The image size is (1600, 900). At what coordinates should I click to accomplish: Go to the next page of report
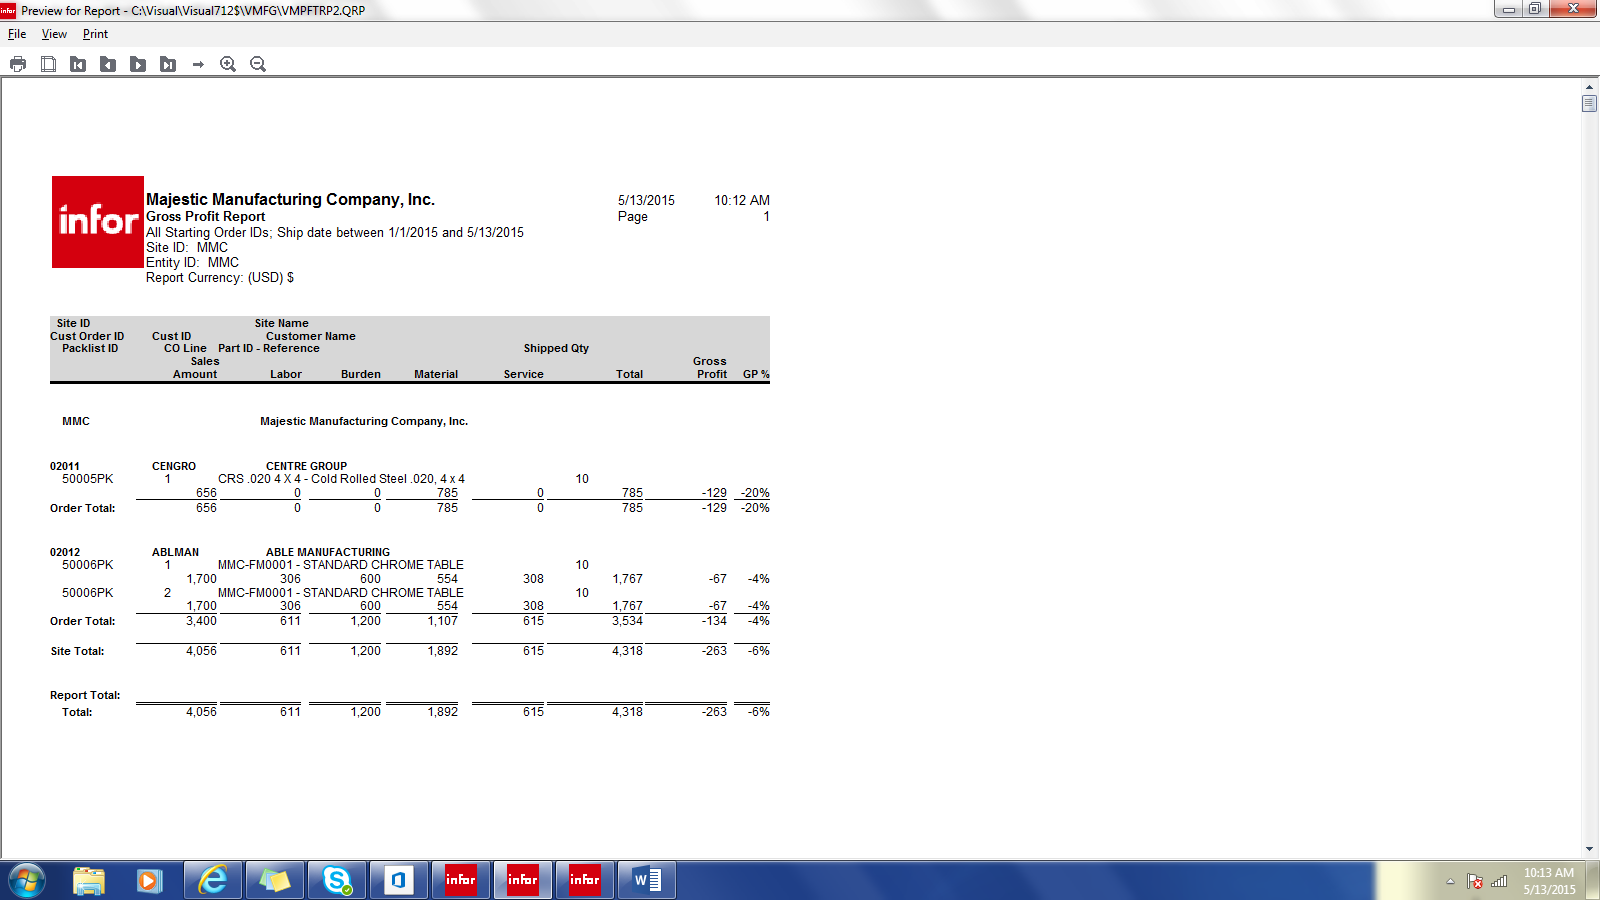138,64
